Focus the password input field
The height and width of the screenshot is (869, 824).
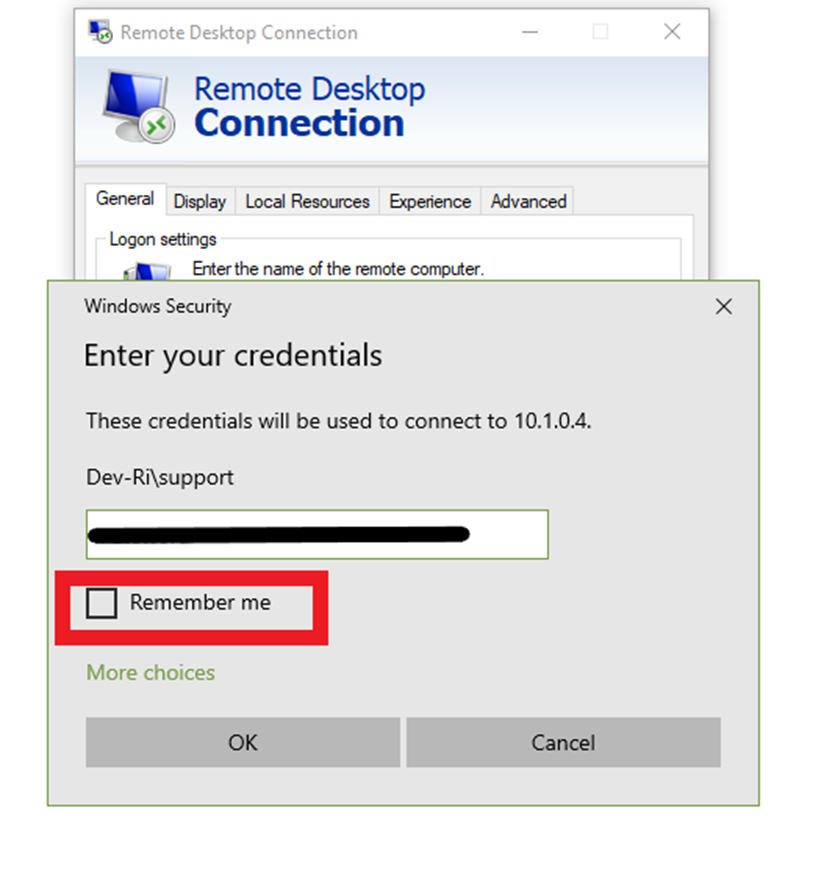coord(317,534)
